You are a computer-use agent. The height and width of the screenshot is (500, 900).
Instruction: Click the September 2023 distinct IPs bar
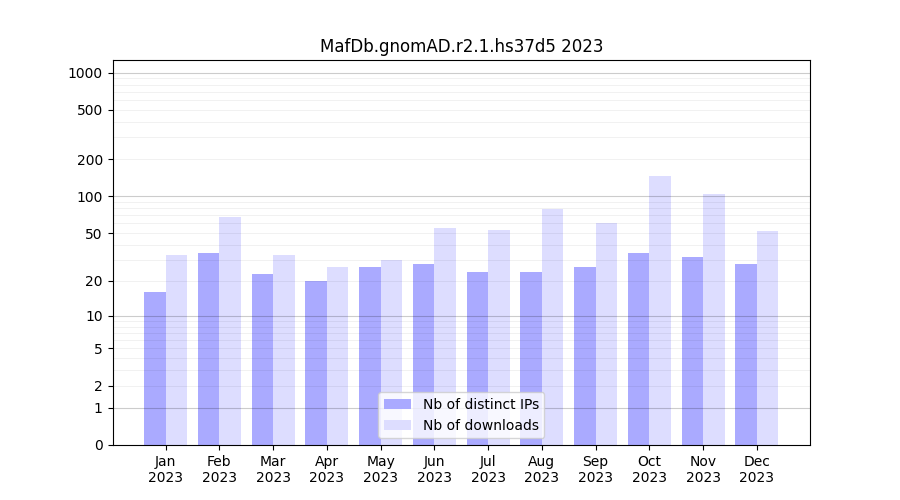pos(585,355)
